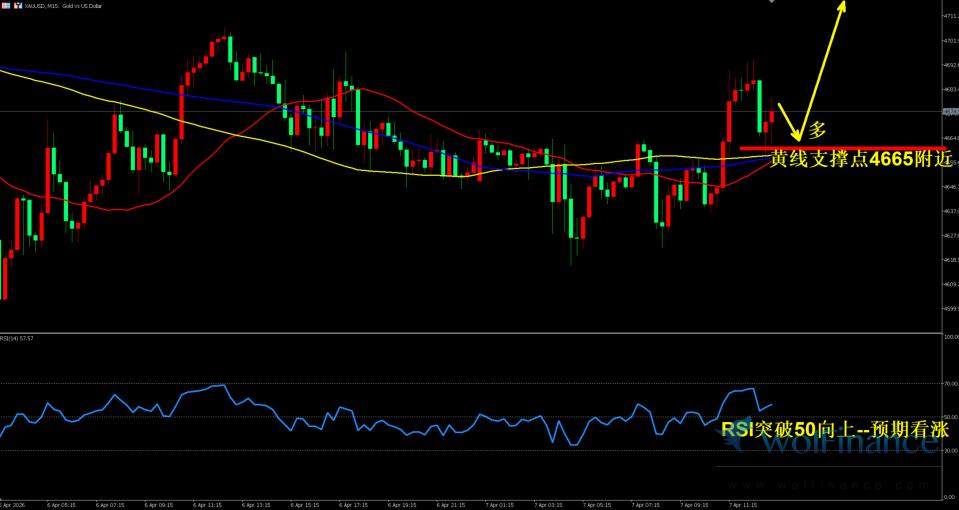Screen dimensions: 959x510
Task: Click the tip of the yellow upward arrow
Action: [844, 5]
